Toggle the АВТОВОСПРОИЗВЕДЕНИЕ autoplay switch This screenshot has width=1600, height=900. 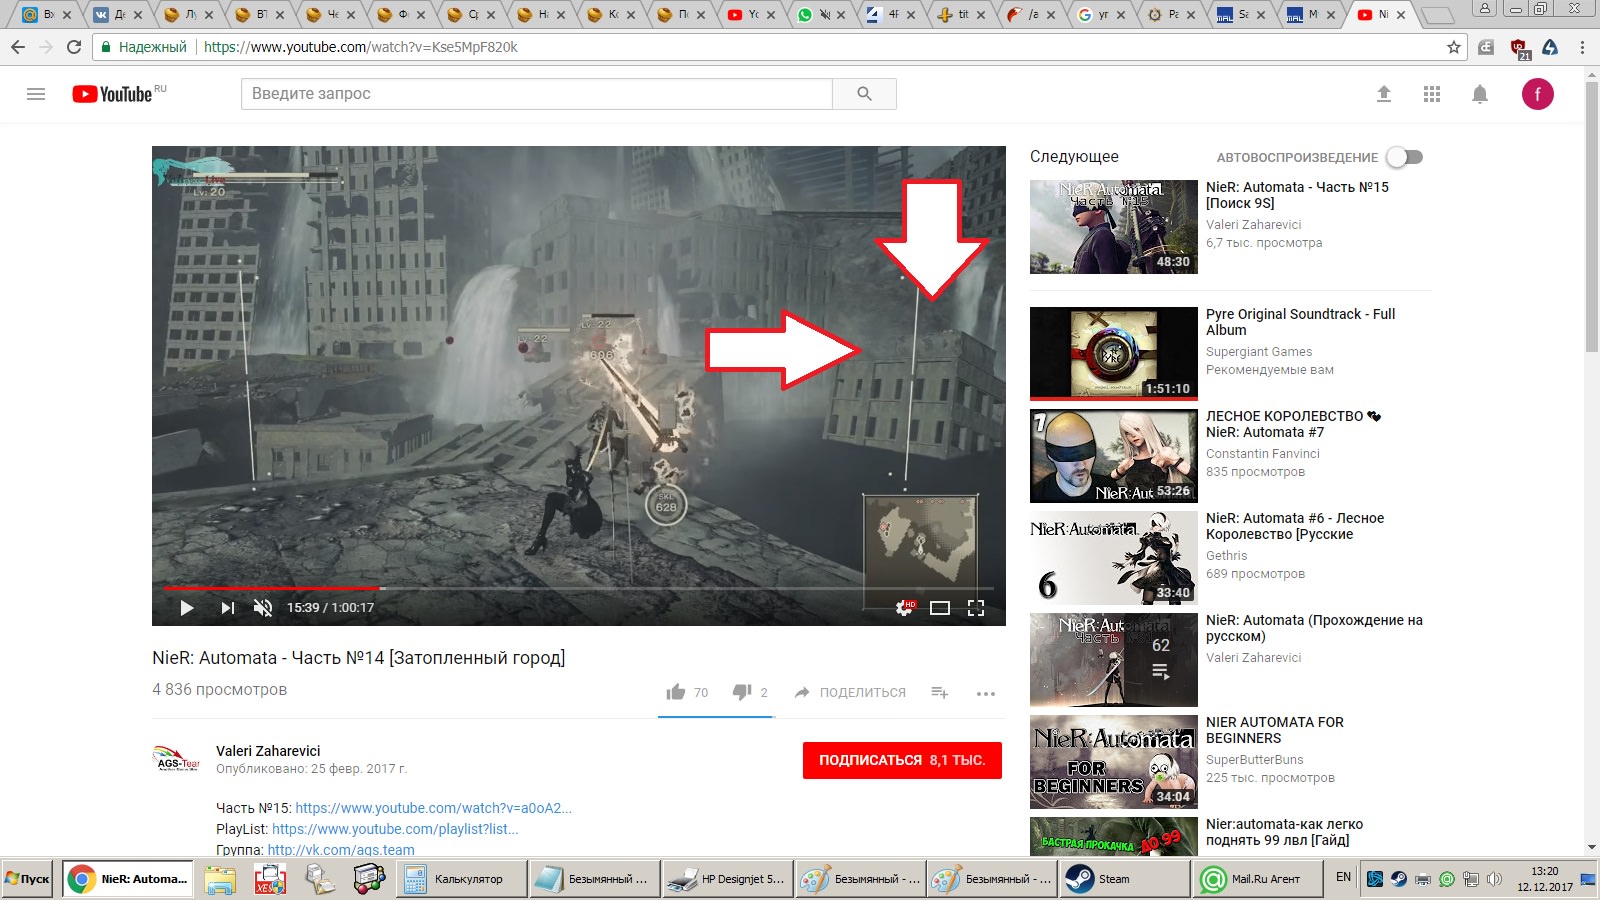click(x=1405, y=157)
